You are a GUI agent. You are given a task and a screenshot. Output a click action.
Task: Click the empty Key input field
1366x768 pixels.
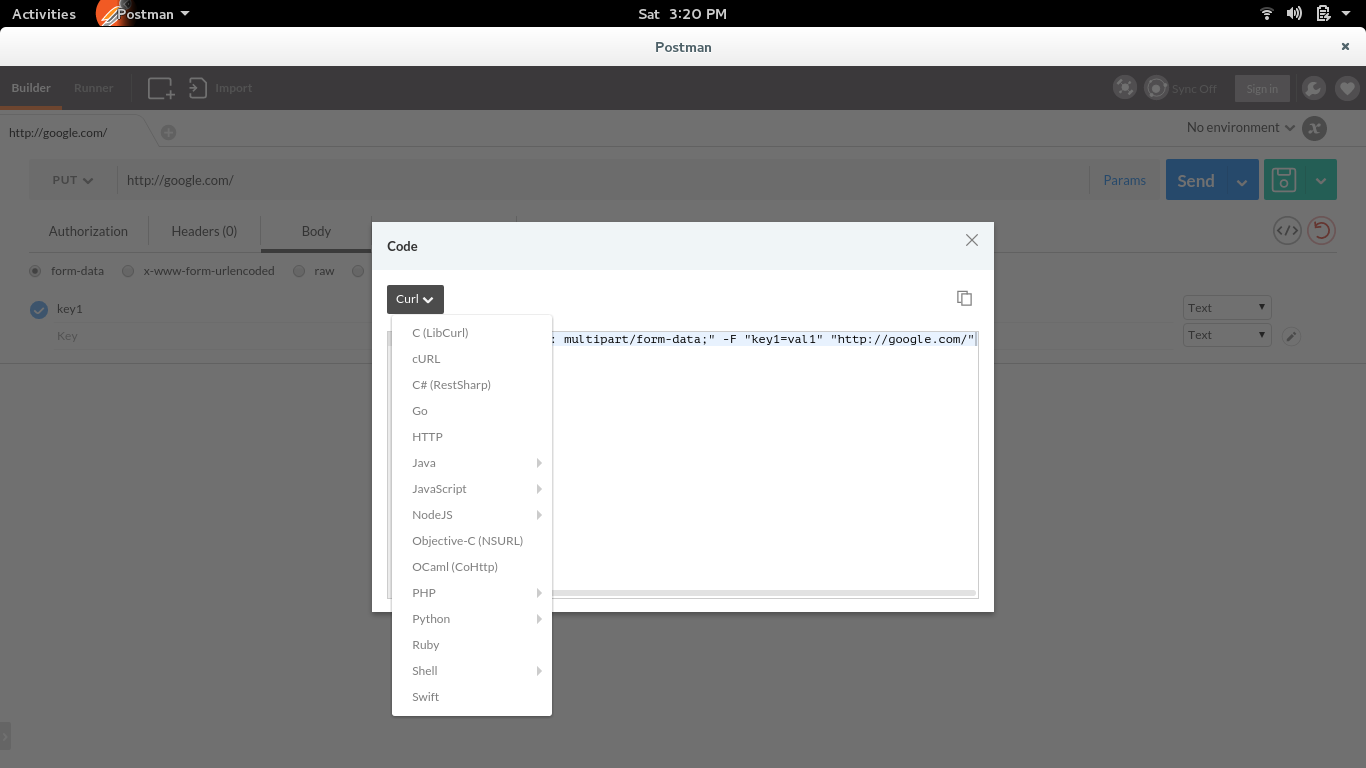point(210,336)
